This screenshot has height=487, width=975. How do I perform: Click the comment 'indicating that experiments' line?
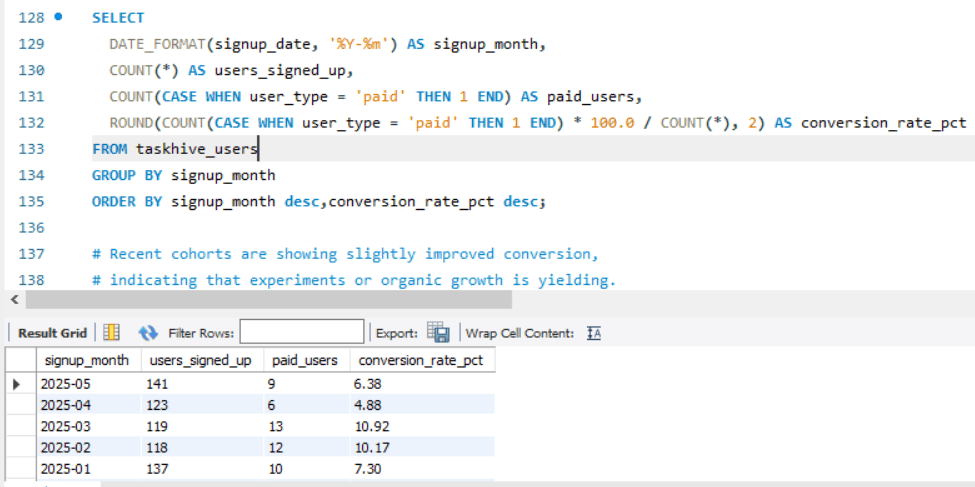pos(354,281)
